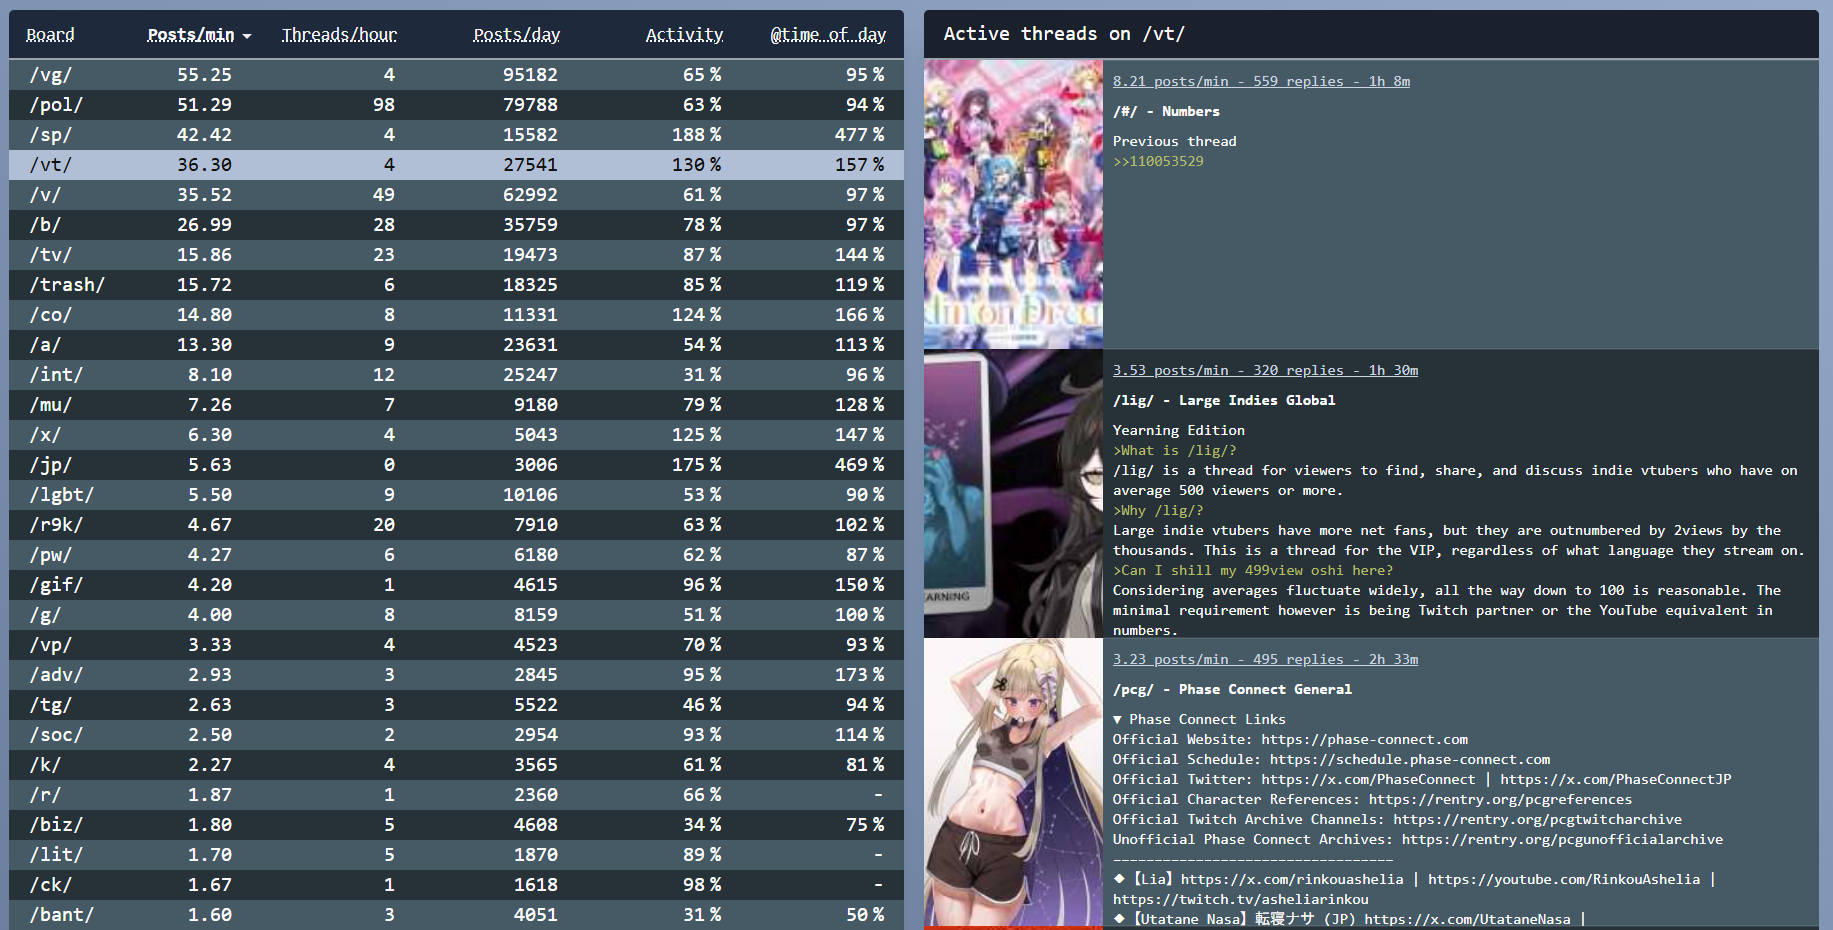Sort by the Posts/day column header

point(516,35)
